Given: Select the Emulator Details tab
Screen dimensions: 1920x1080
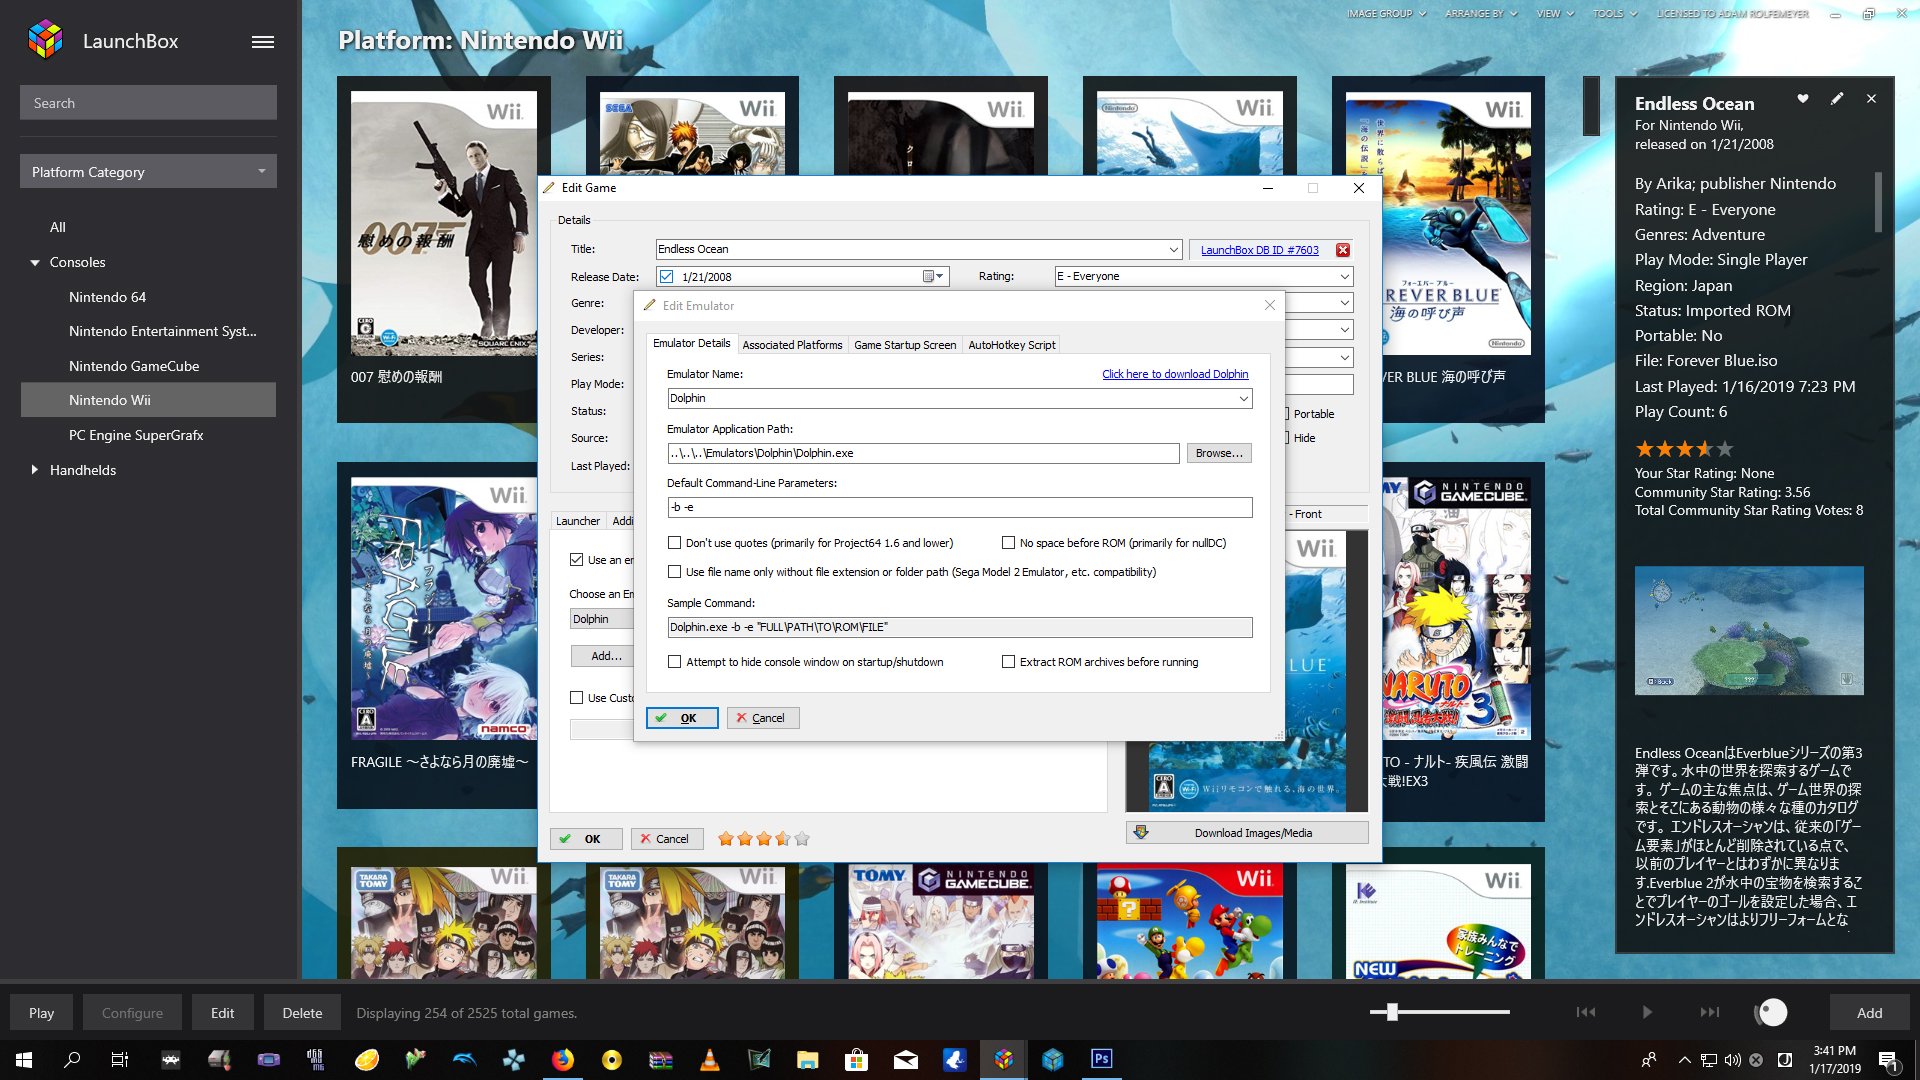Looking at the screenshot, I should point(691,343).
